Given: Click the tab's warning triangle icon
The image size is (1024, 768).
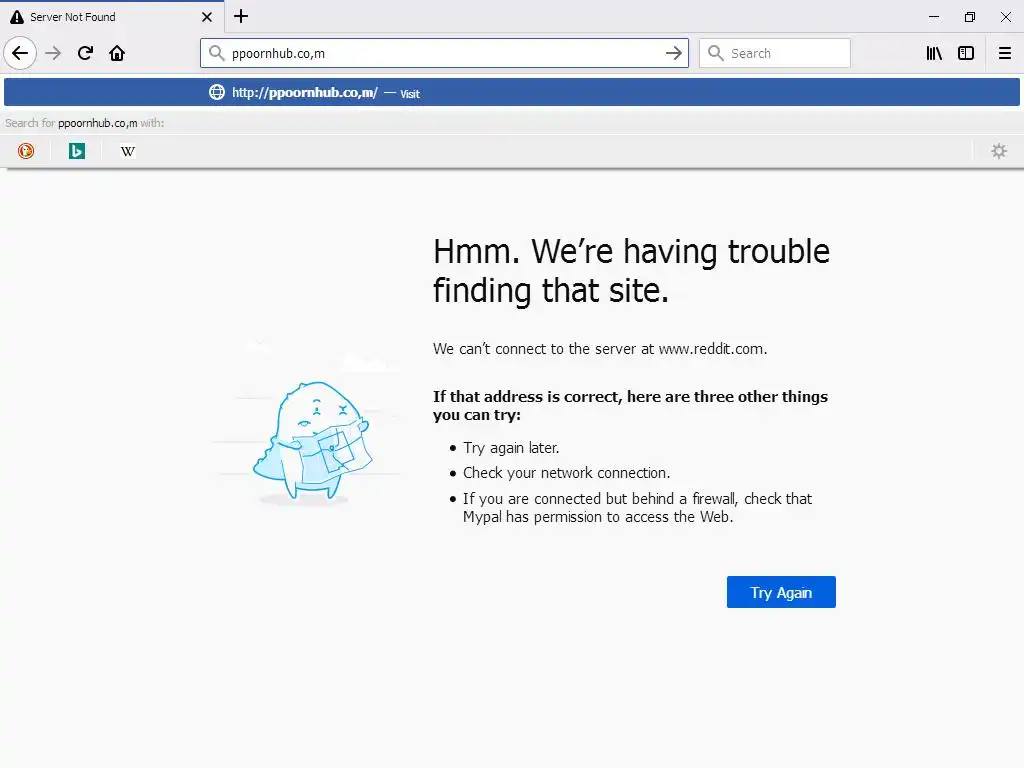Looking at the screenshot, I should pos(17,17).
